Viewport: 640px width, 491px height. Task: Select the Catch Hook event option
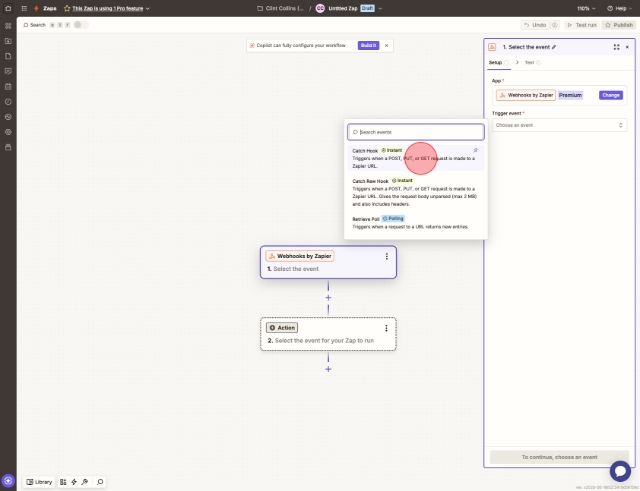click(x=416, y=158)
